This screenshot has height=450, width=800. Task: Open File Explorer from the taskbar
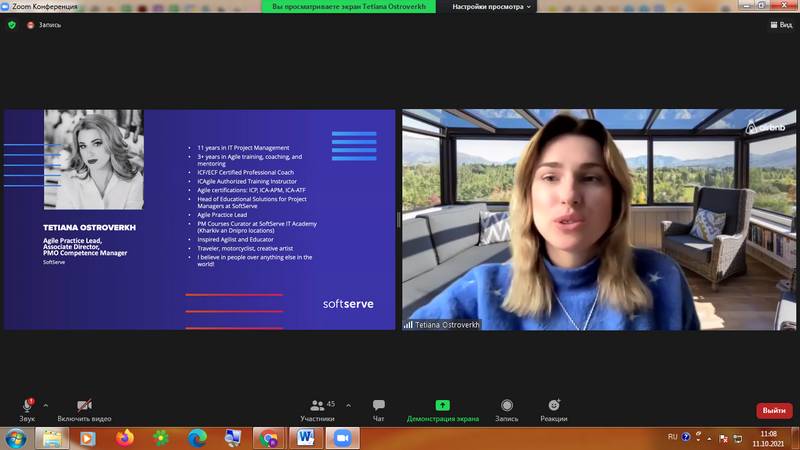coord(52,438)
